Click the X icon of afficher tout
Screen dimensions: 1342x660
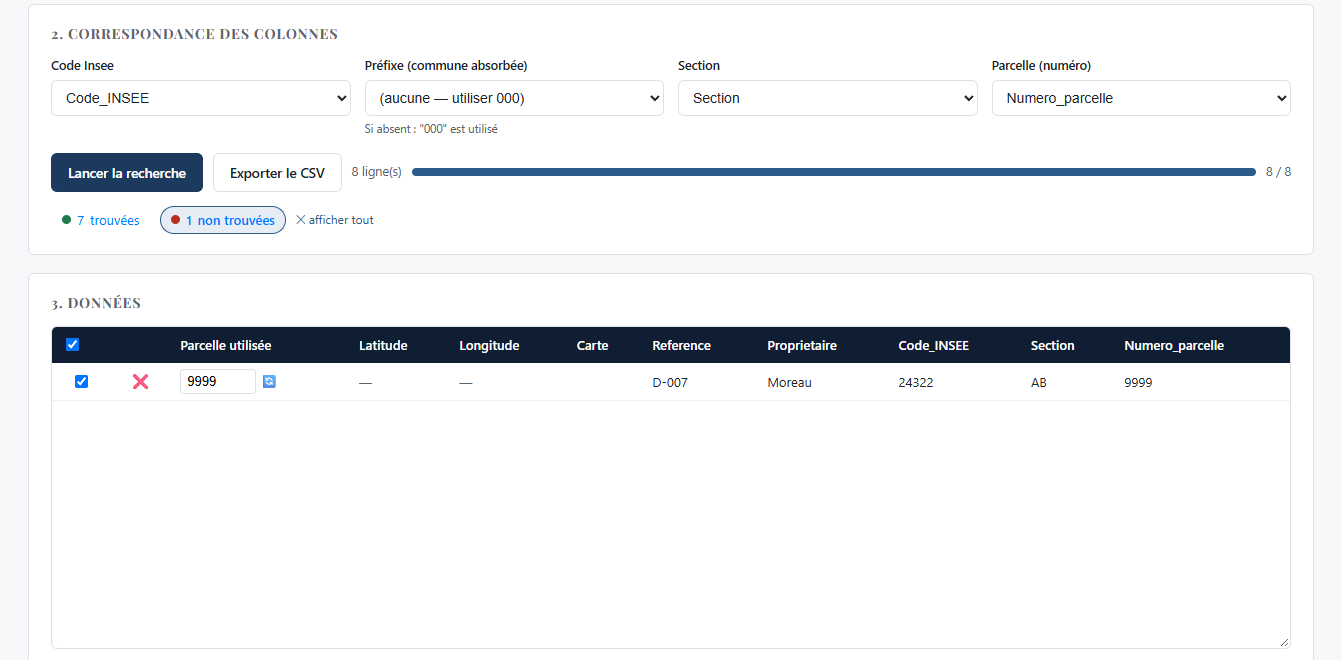point(300,220)
